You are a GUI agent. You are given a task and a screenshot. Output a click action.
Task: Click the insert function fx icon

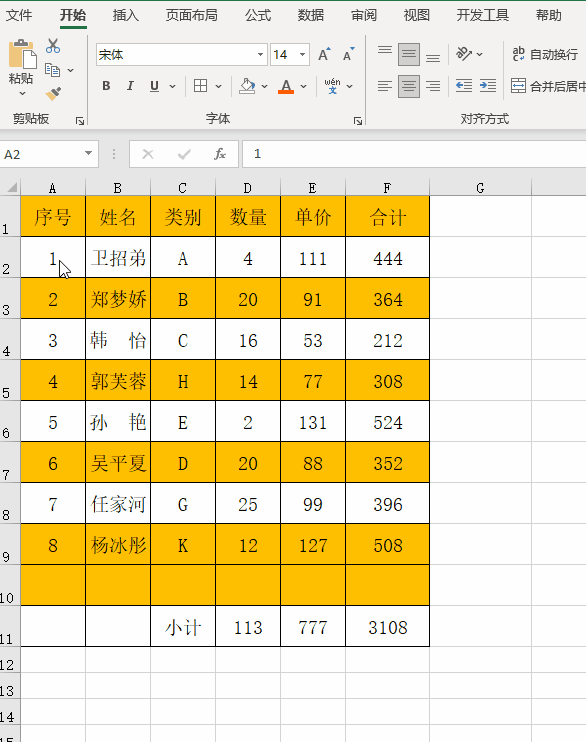[220, 154]
